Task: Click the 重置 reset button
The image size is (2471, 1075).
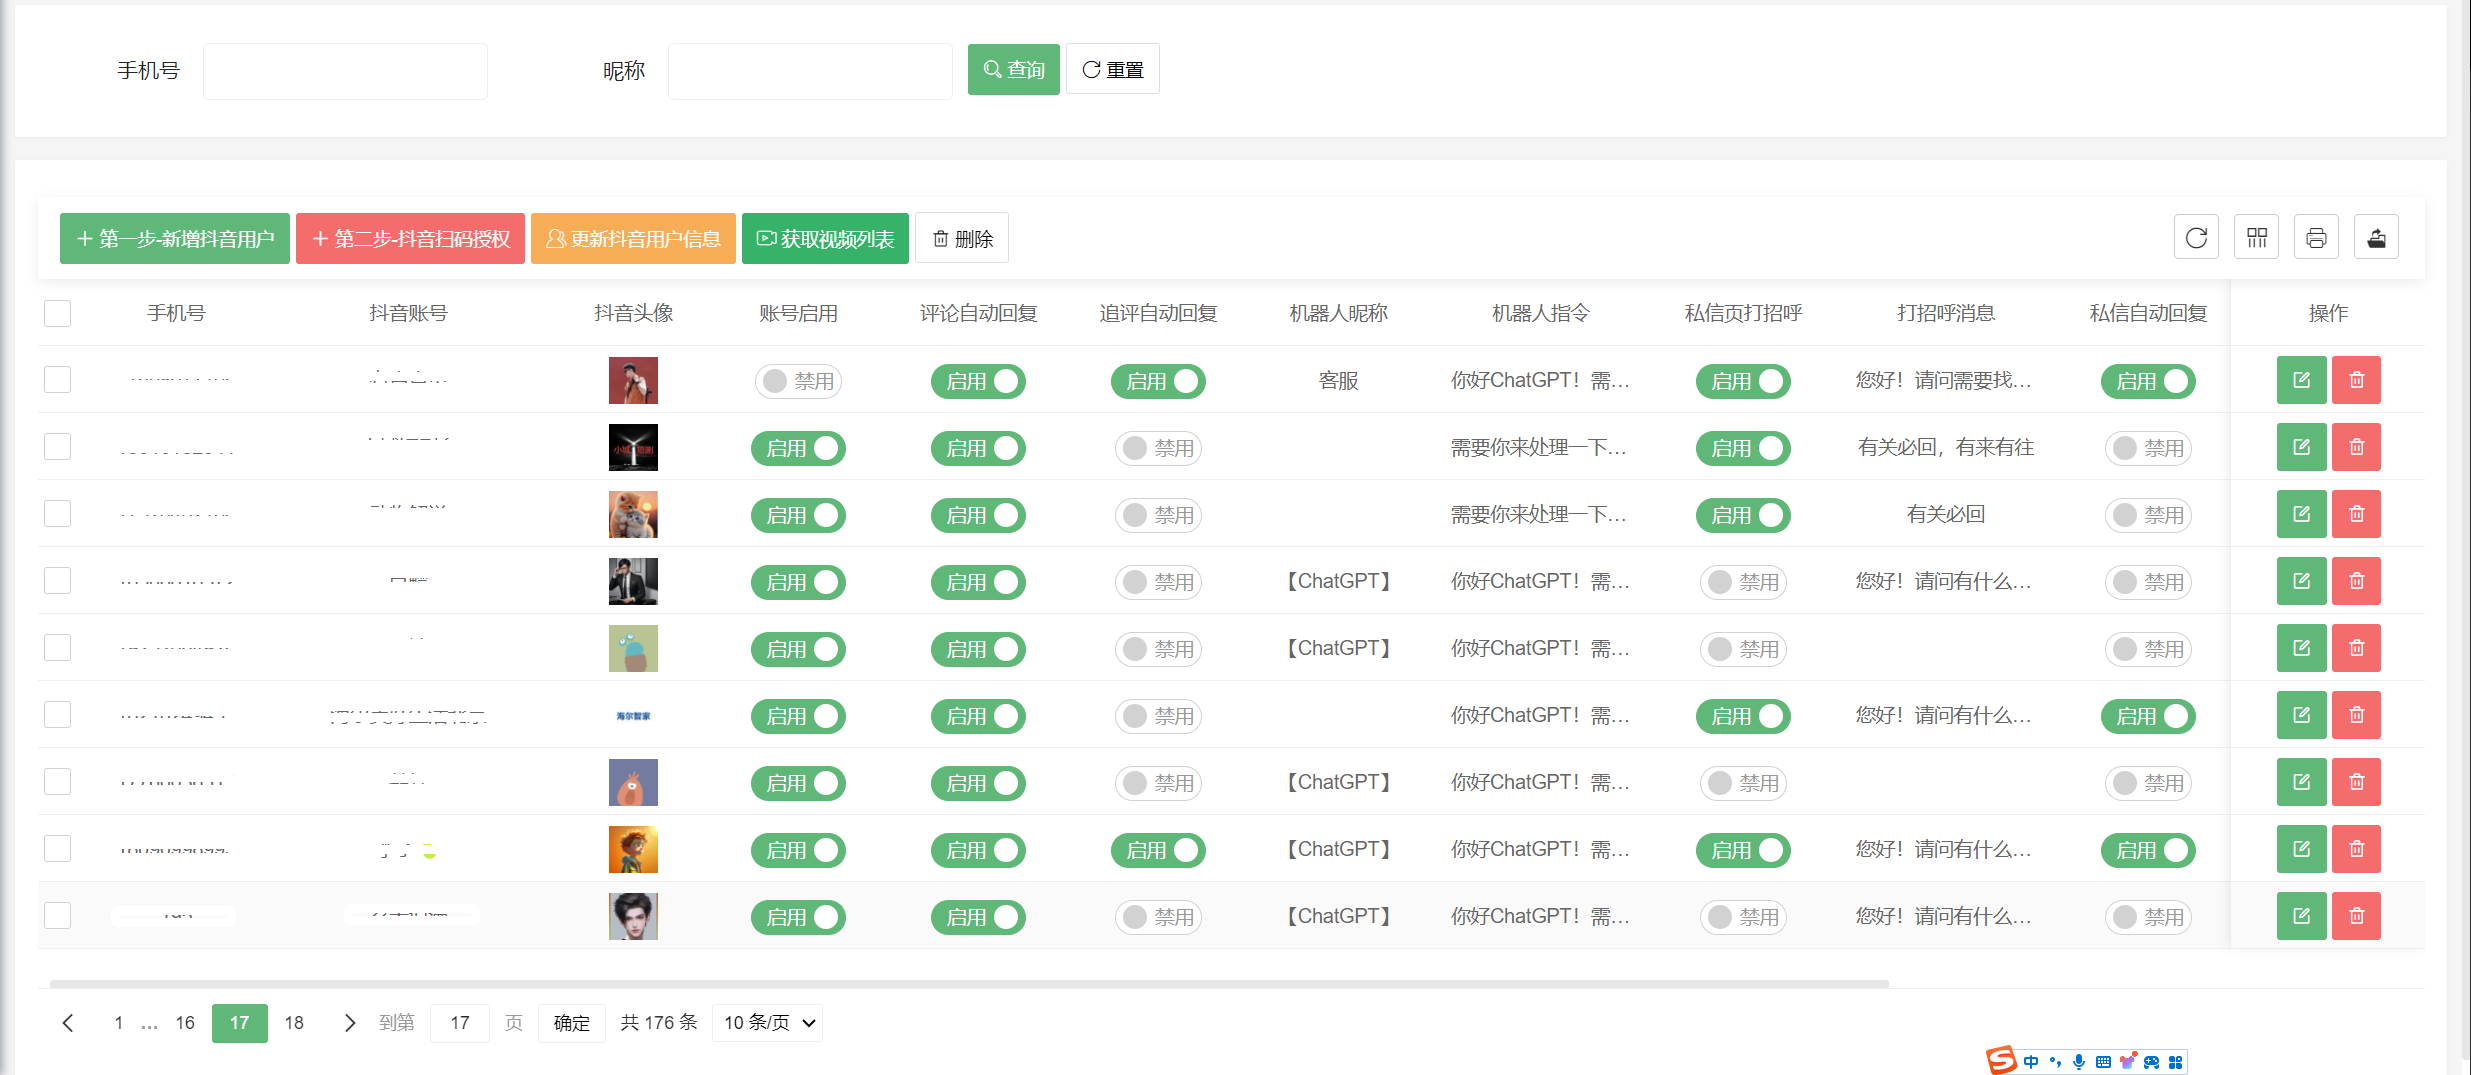Action: click(x=1113, y=69)
